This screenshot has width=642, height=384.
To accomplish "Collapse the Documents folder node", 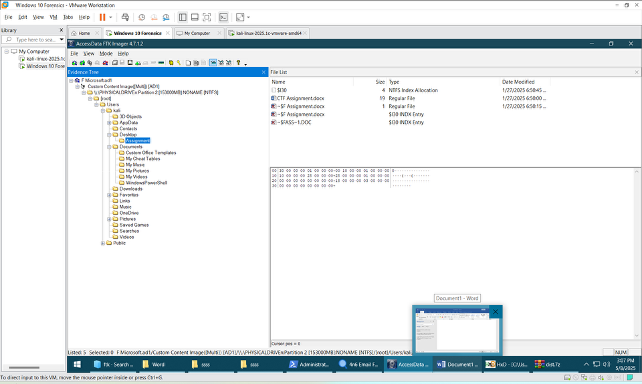I will (109, 147).
